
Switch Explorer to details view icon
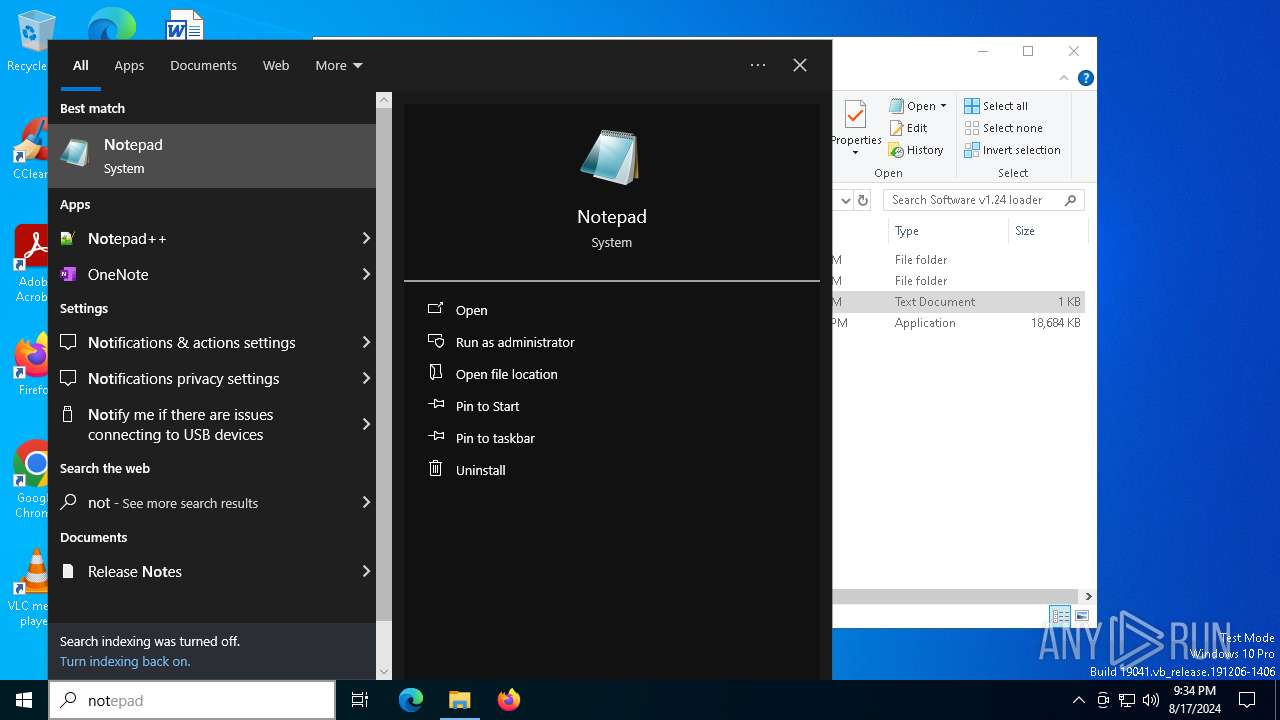pyautogui.click(x=1060, y=616)
